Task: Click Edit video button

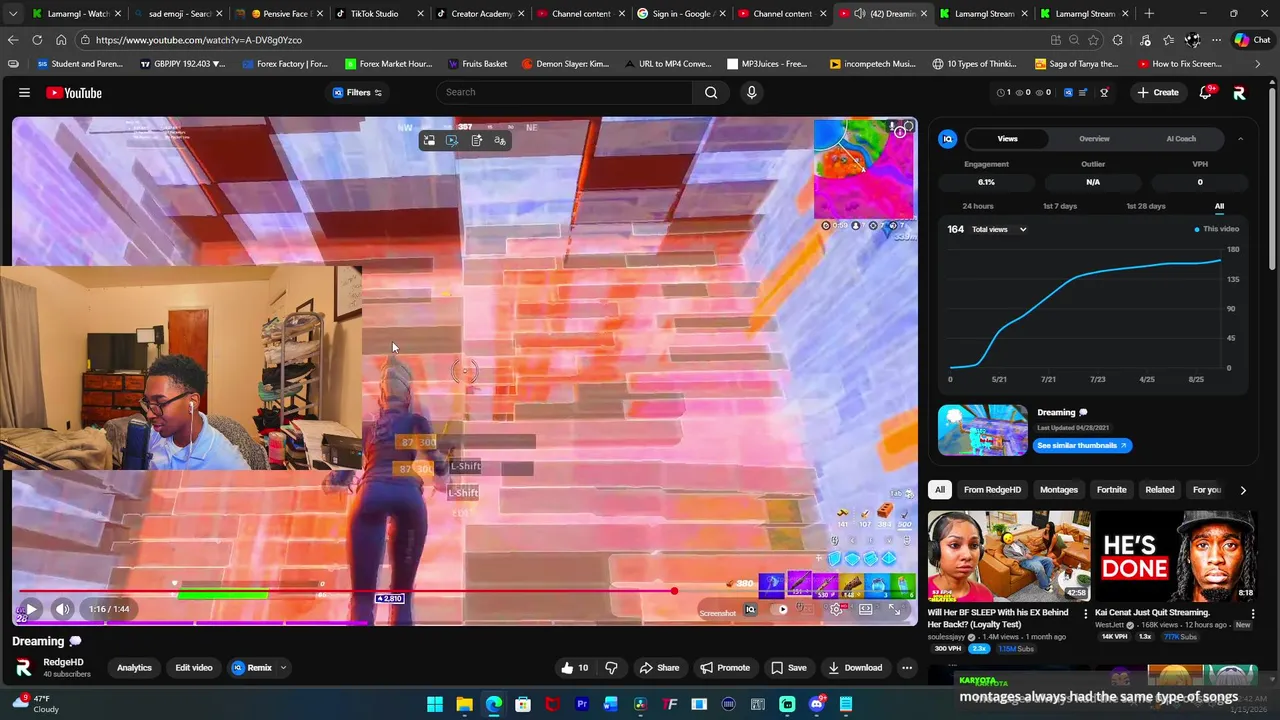Action: [194, 668]
